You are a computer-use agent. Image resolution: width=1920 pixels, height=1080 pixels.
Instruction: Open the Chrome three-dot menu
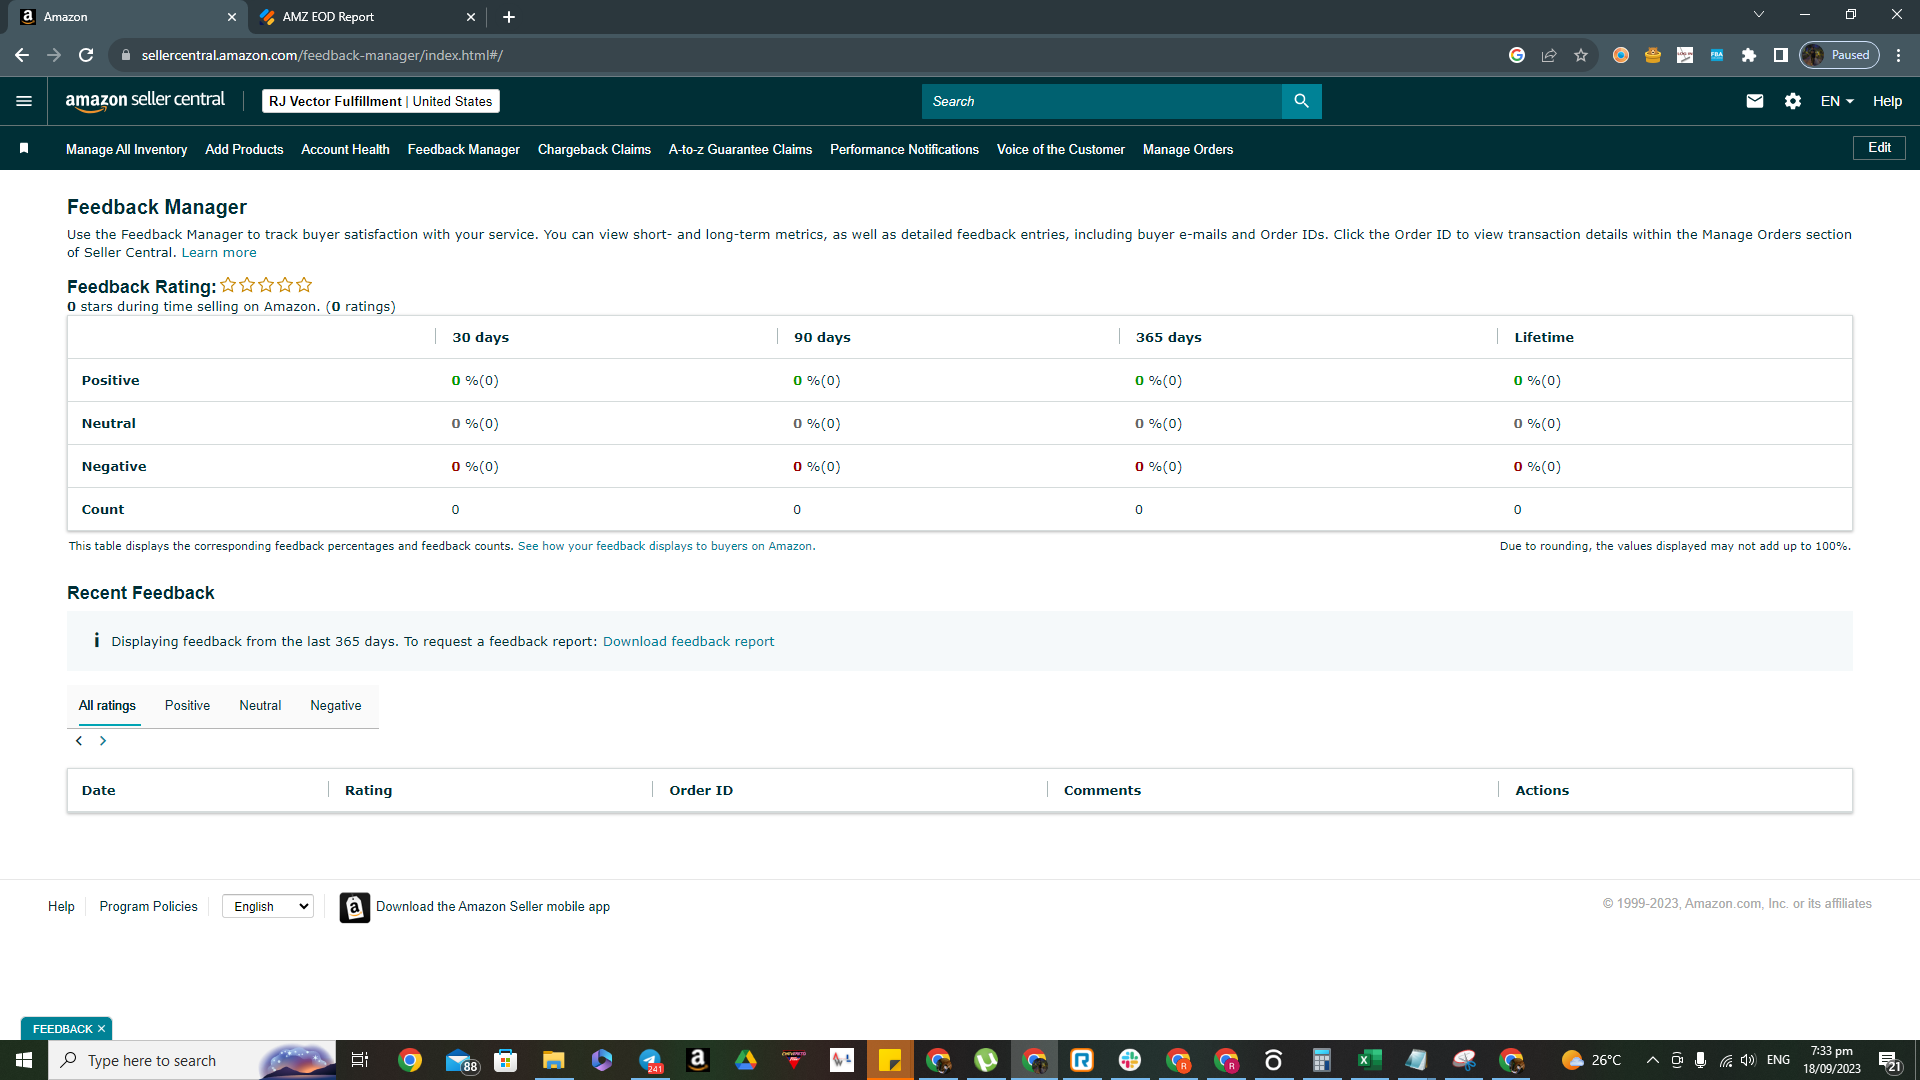tap(1899, 55)
